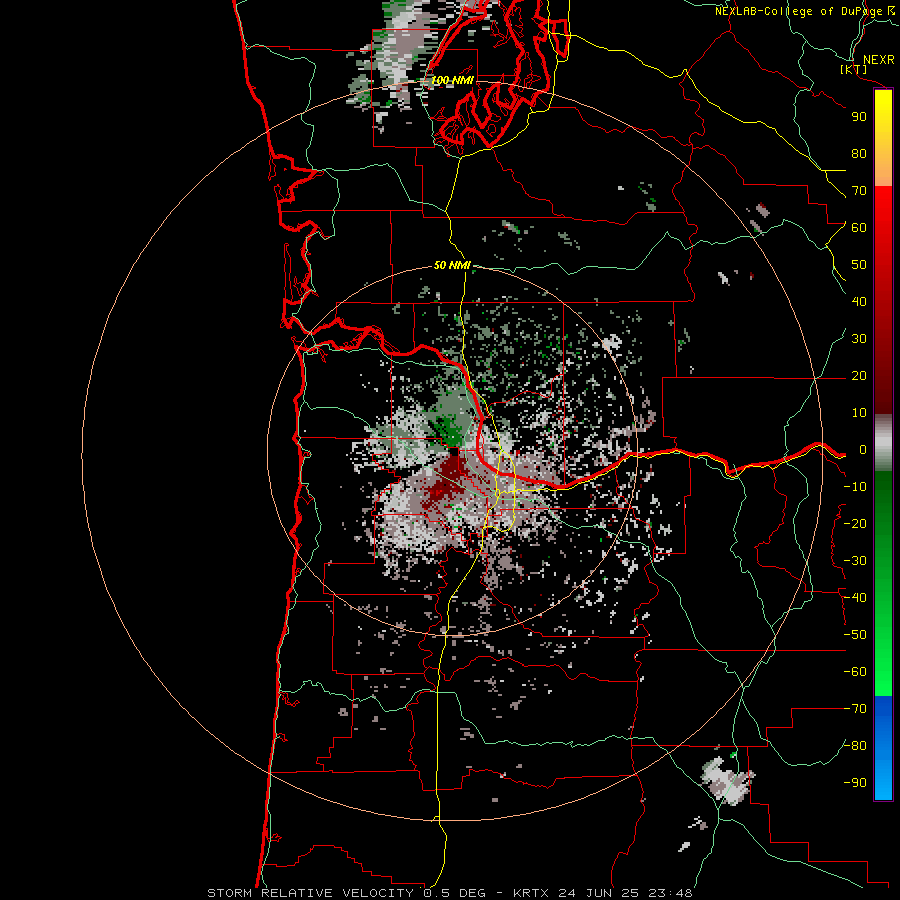Select the positive 80 knot scale label
This screenshot has height=900, width=900.
pyautogui.click(x=859, y=154)
